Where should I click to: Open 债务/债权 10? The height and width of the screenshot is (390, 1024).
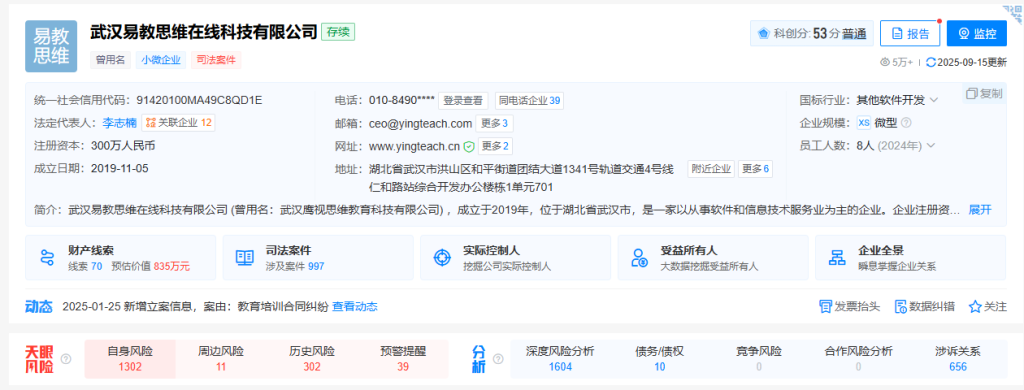tap(660, 359)
